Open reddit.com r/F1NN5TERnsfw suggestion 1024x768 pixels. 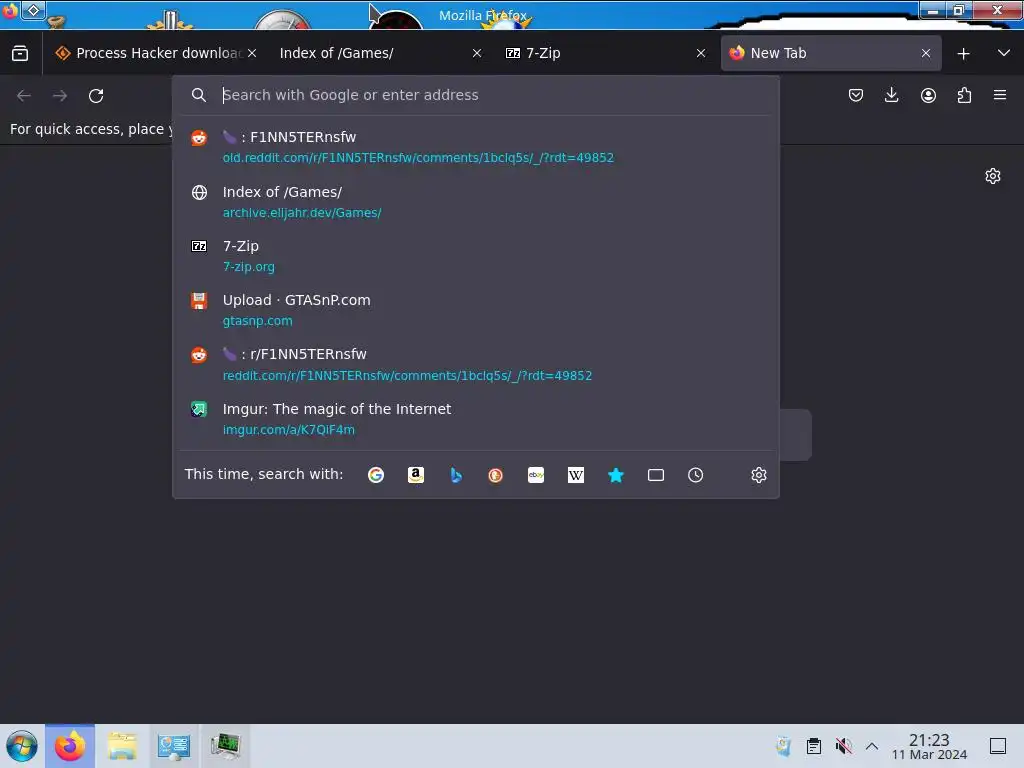click(475, 364)
